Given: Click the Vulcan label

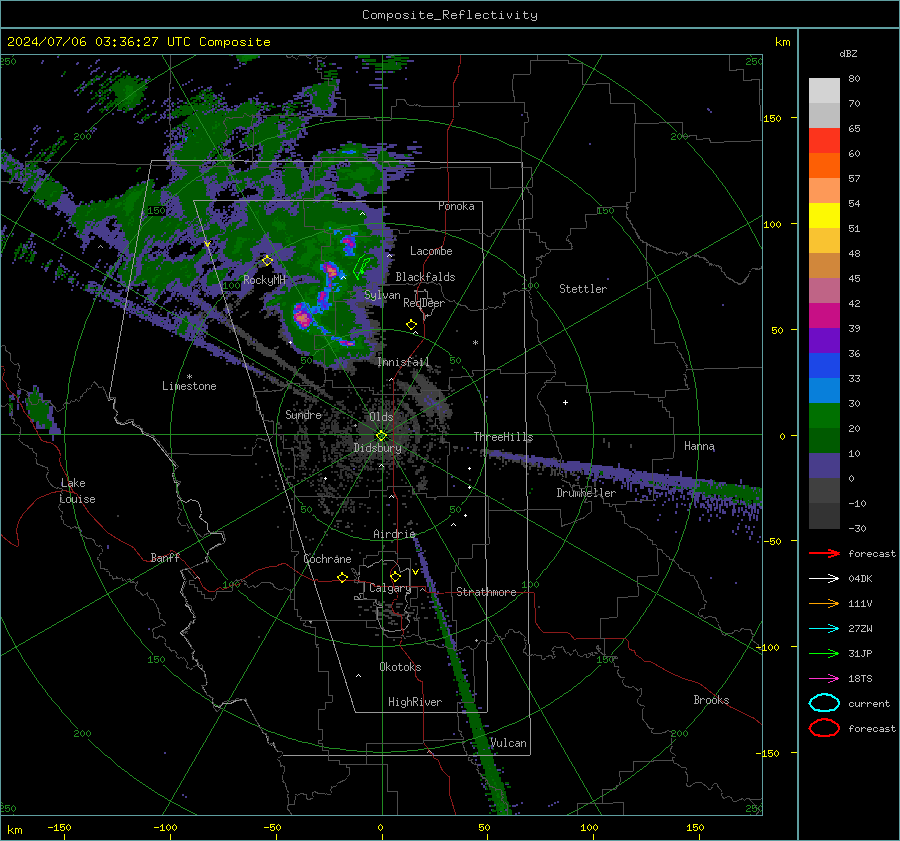Looking at the screenshot, I should 508,743.
